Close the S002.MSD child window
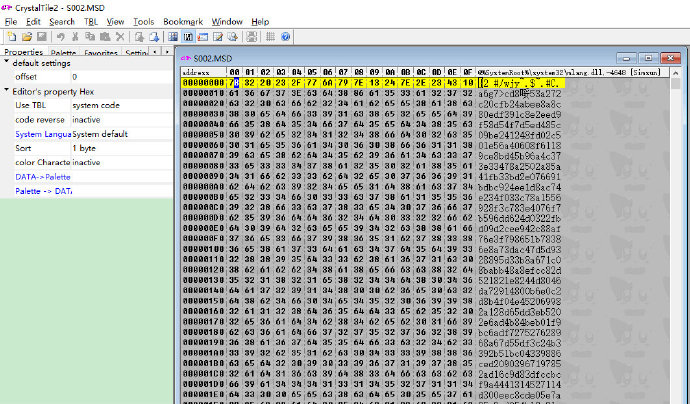The height and width of the screenshot is (404, 690). coord(670,58)
